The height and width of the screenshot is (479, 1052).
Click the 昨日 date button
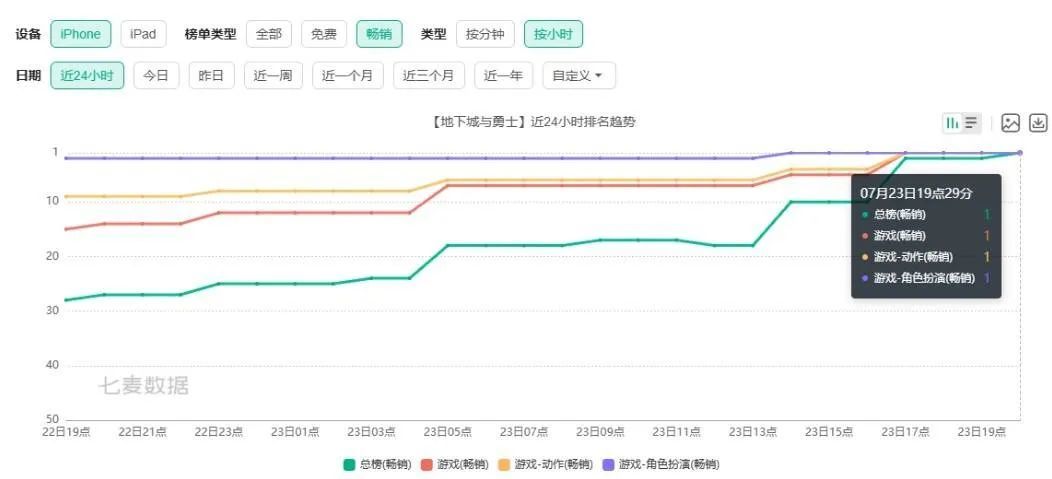(211, 76)
